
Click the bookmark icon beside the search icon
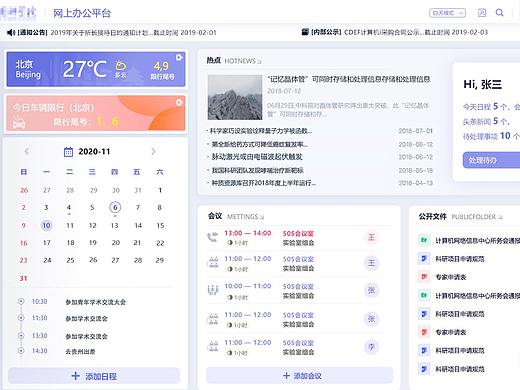pos(482,13)
